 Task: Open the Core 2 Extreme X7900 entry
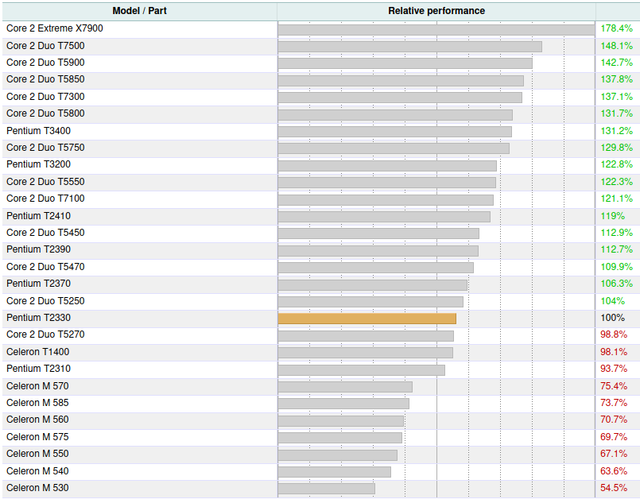click(x=54, y=28)
